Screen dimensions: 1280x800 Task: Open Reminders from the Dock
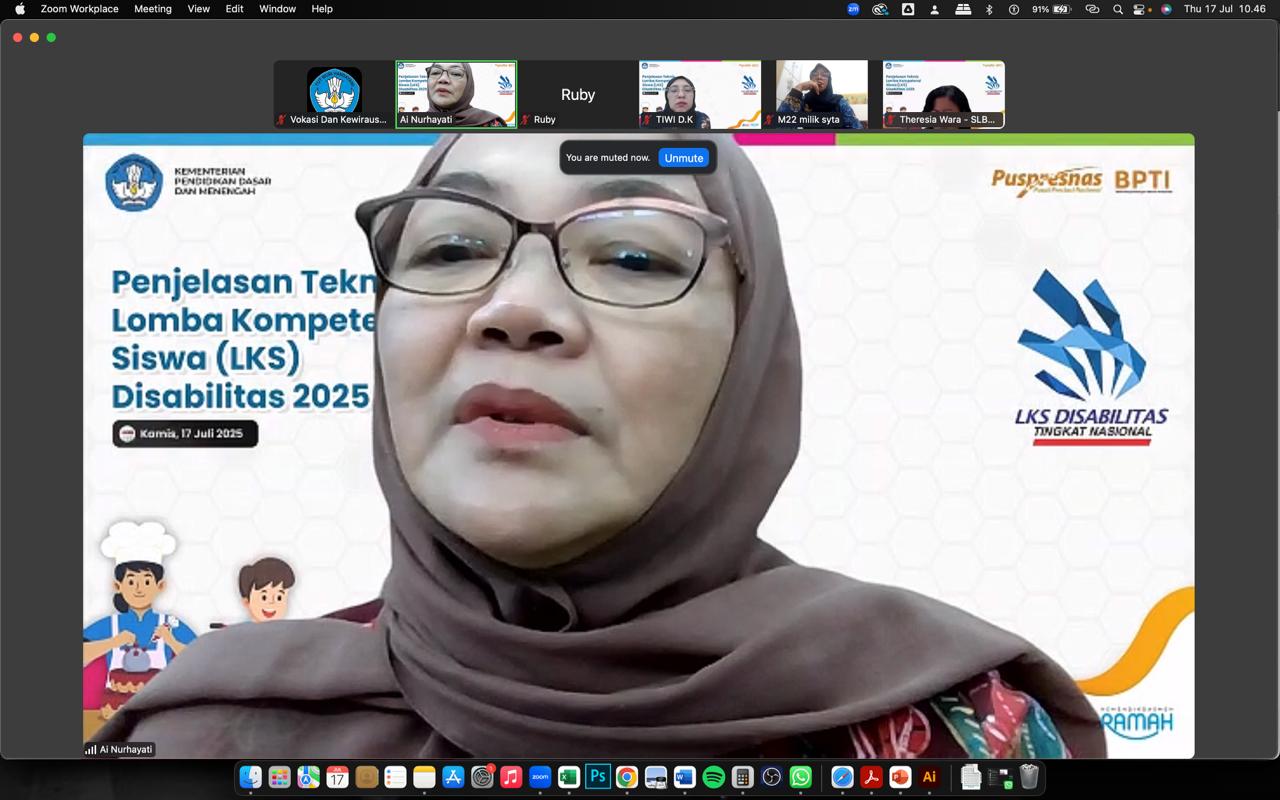(x=395, y=777)
